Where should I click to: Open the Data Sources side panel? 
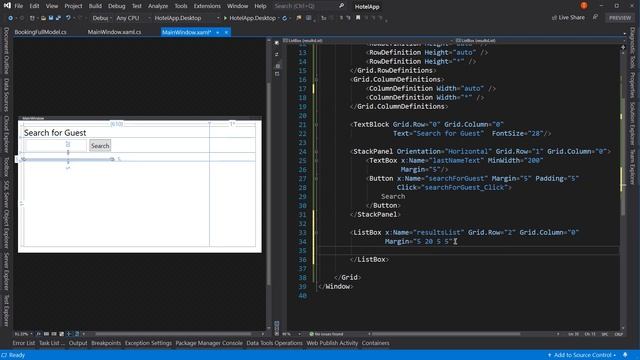click(6, 95)
